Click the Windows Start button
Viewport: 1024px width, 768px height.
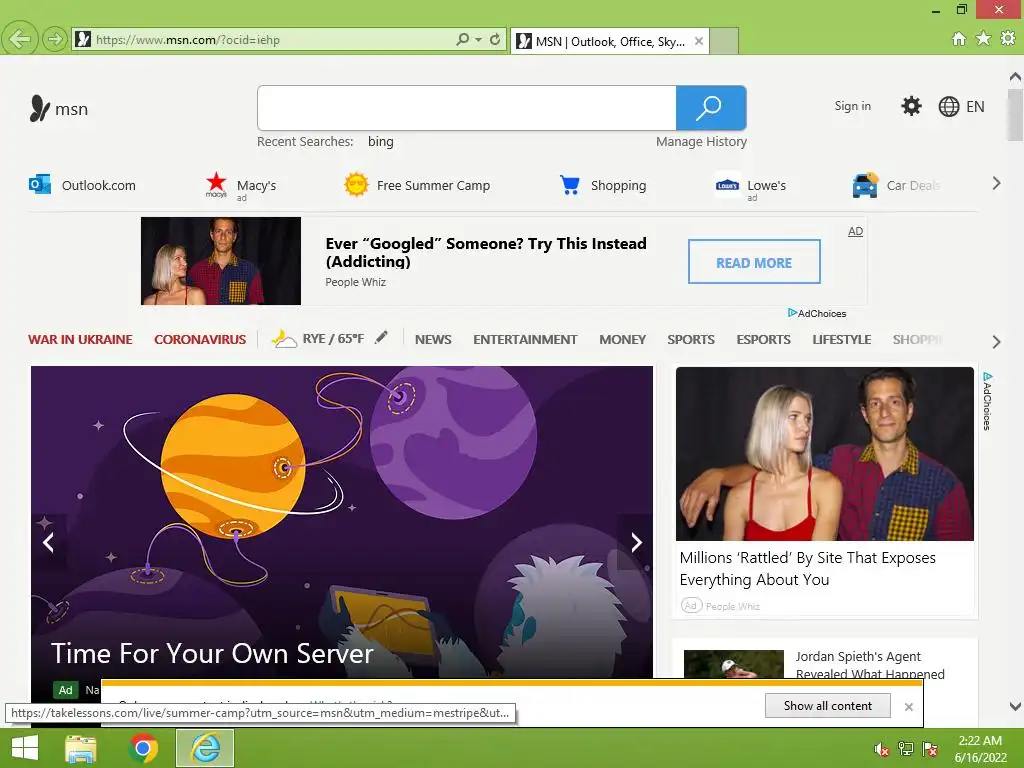tap(25, 748)
